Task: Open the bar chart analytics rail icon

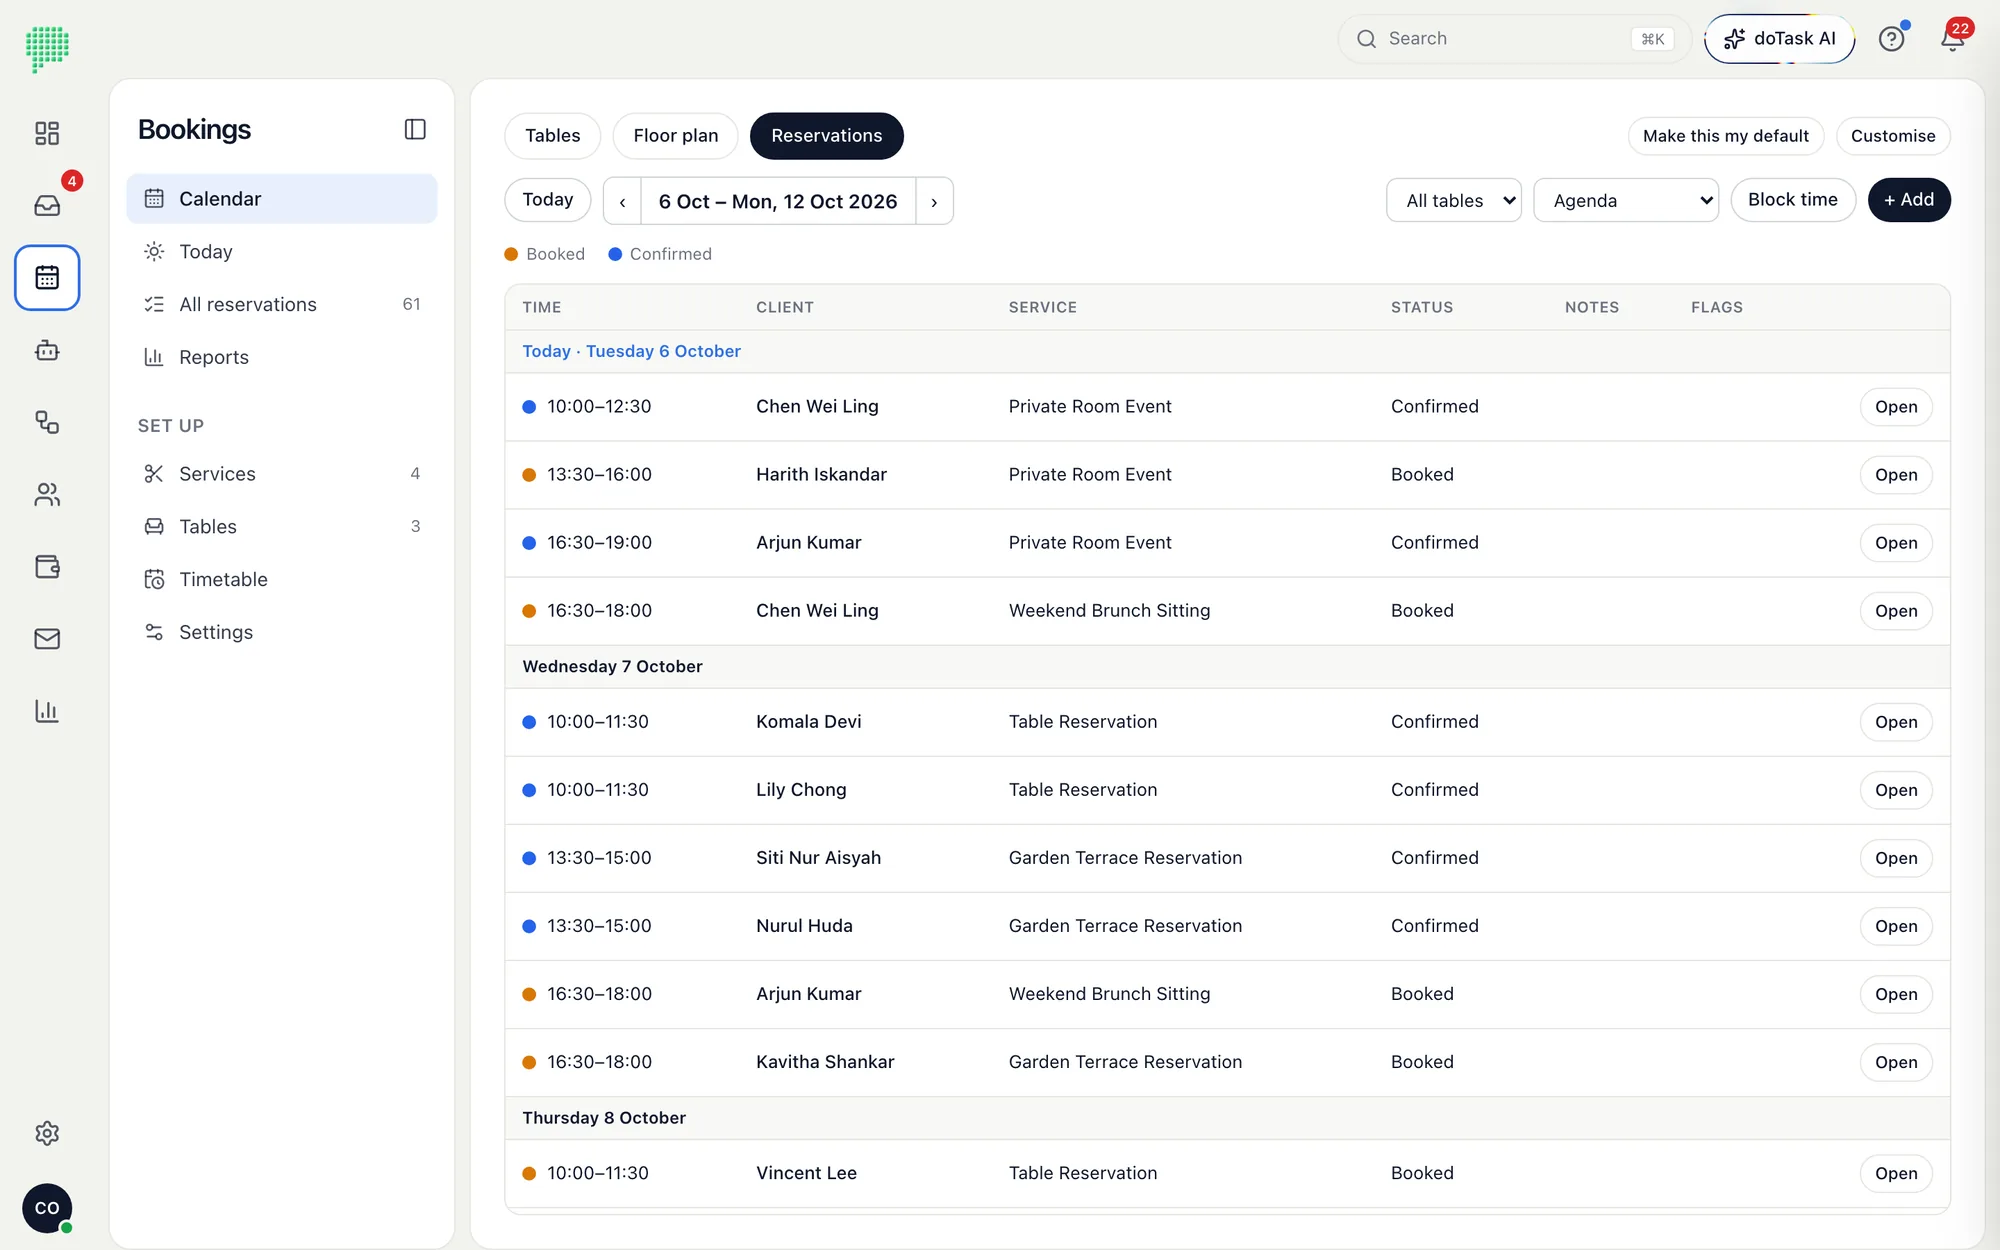Action: point(47,711)
